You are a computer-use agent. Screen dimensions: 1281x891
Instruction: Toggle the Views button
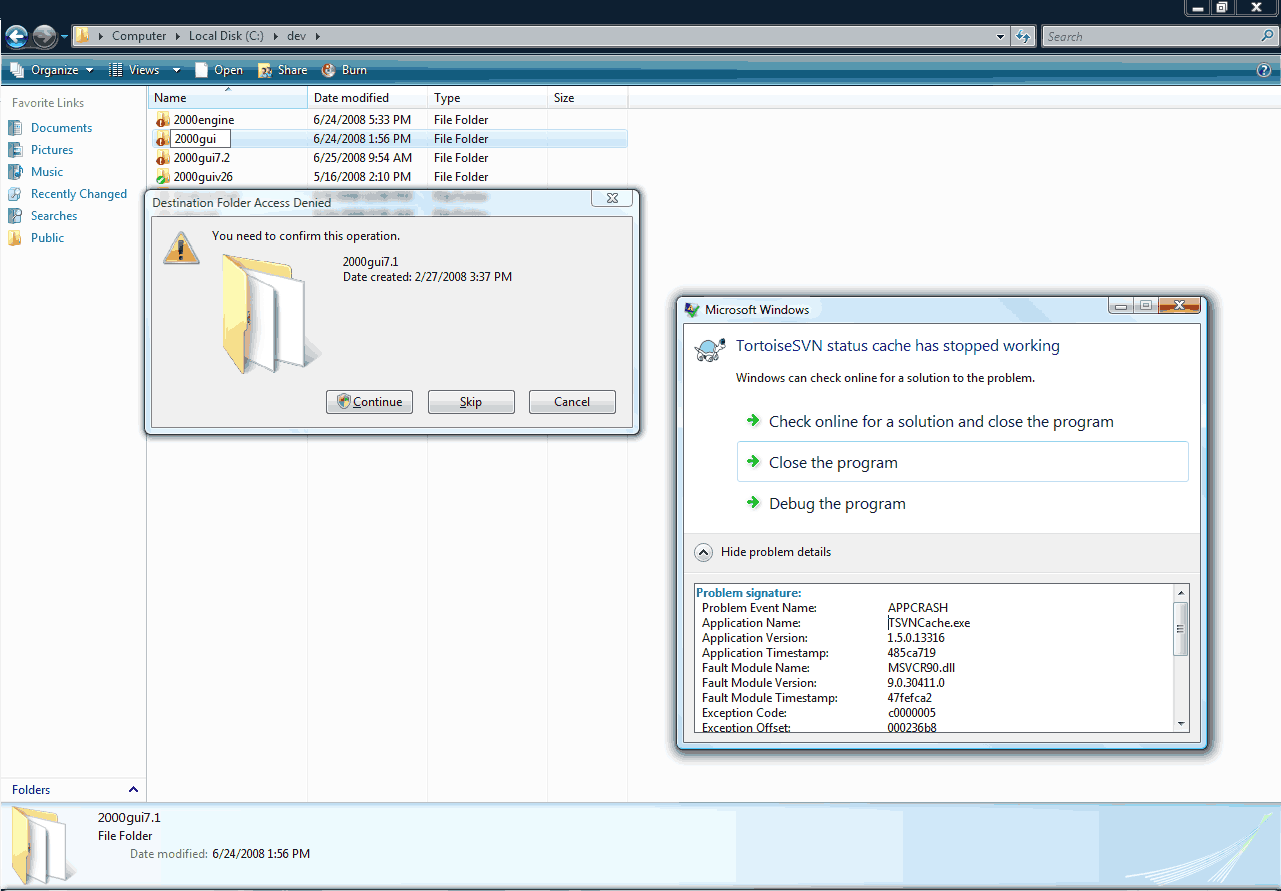pos(134,70)
